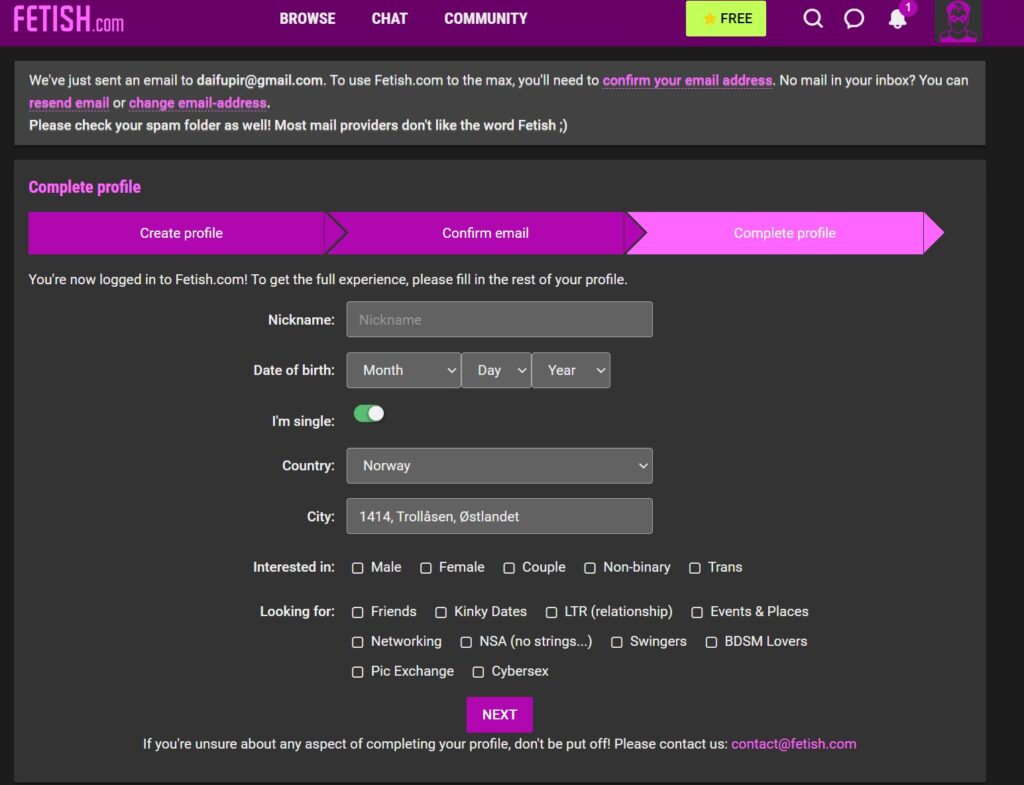Expand the Country dropdown showing Norway
This screenshot has width=1024, height=785.
click(x=499, y=466)
